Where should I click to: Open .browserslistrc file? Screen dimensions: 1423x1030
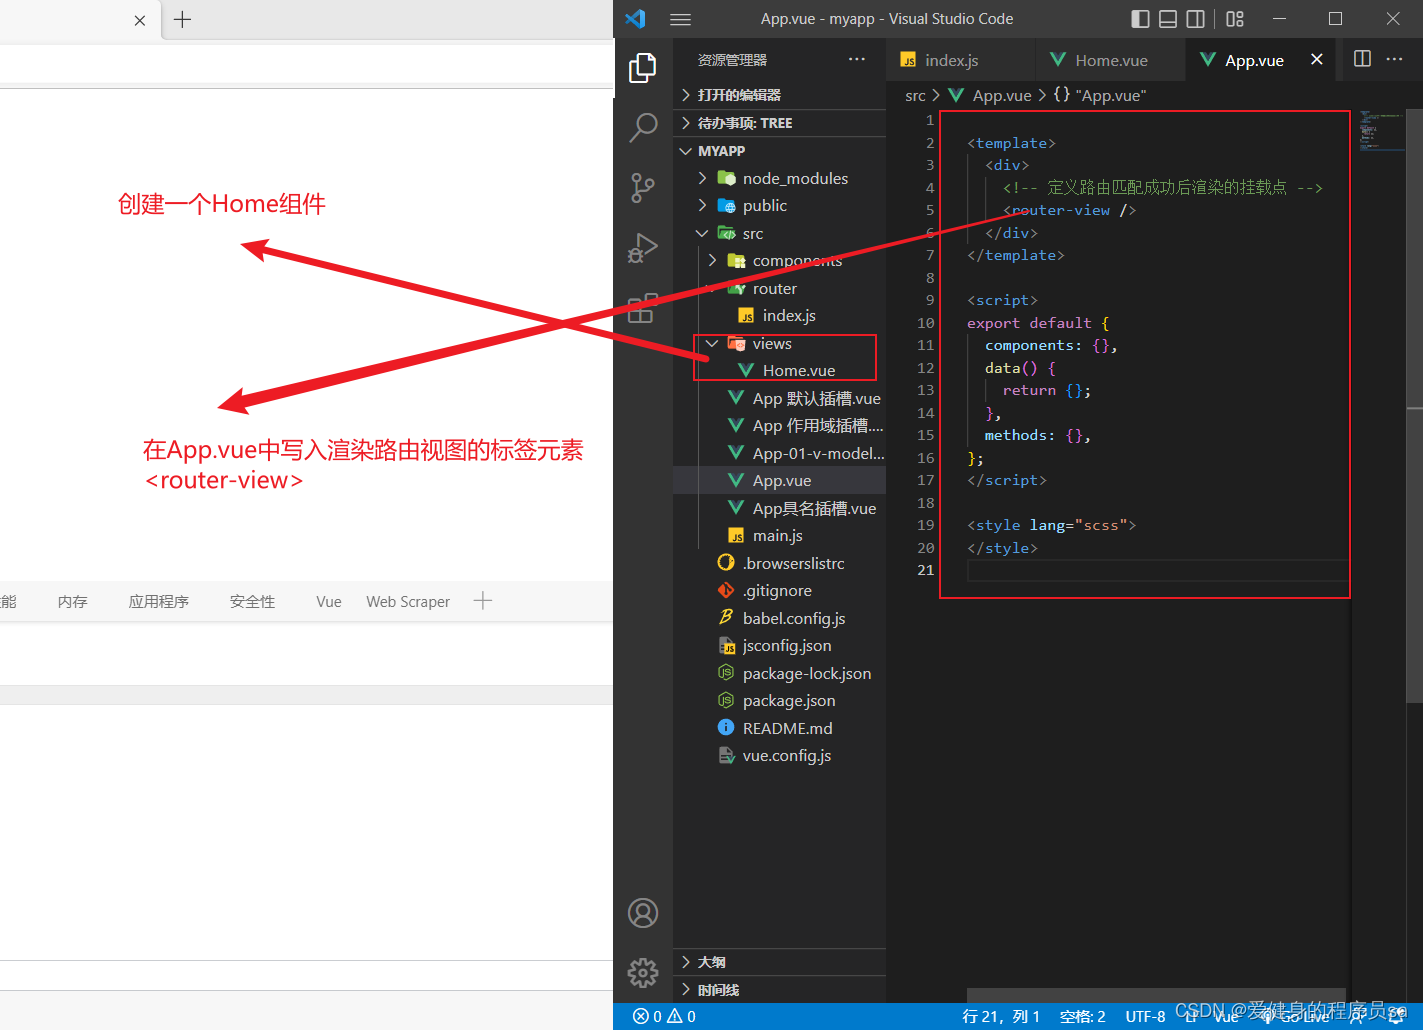(x=779, y=563)
